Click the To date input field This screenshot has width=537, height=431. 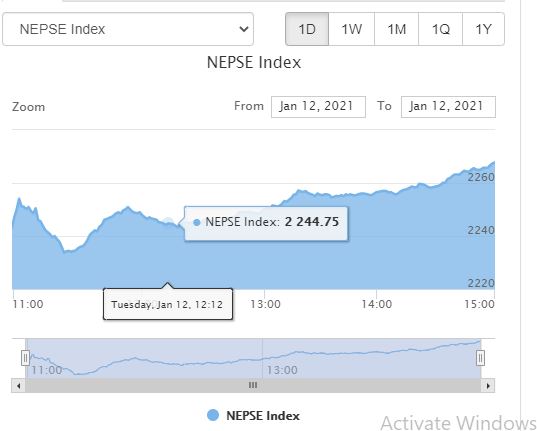(448, 107)
